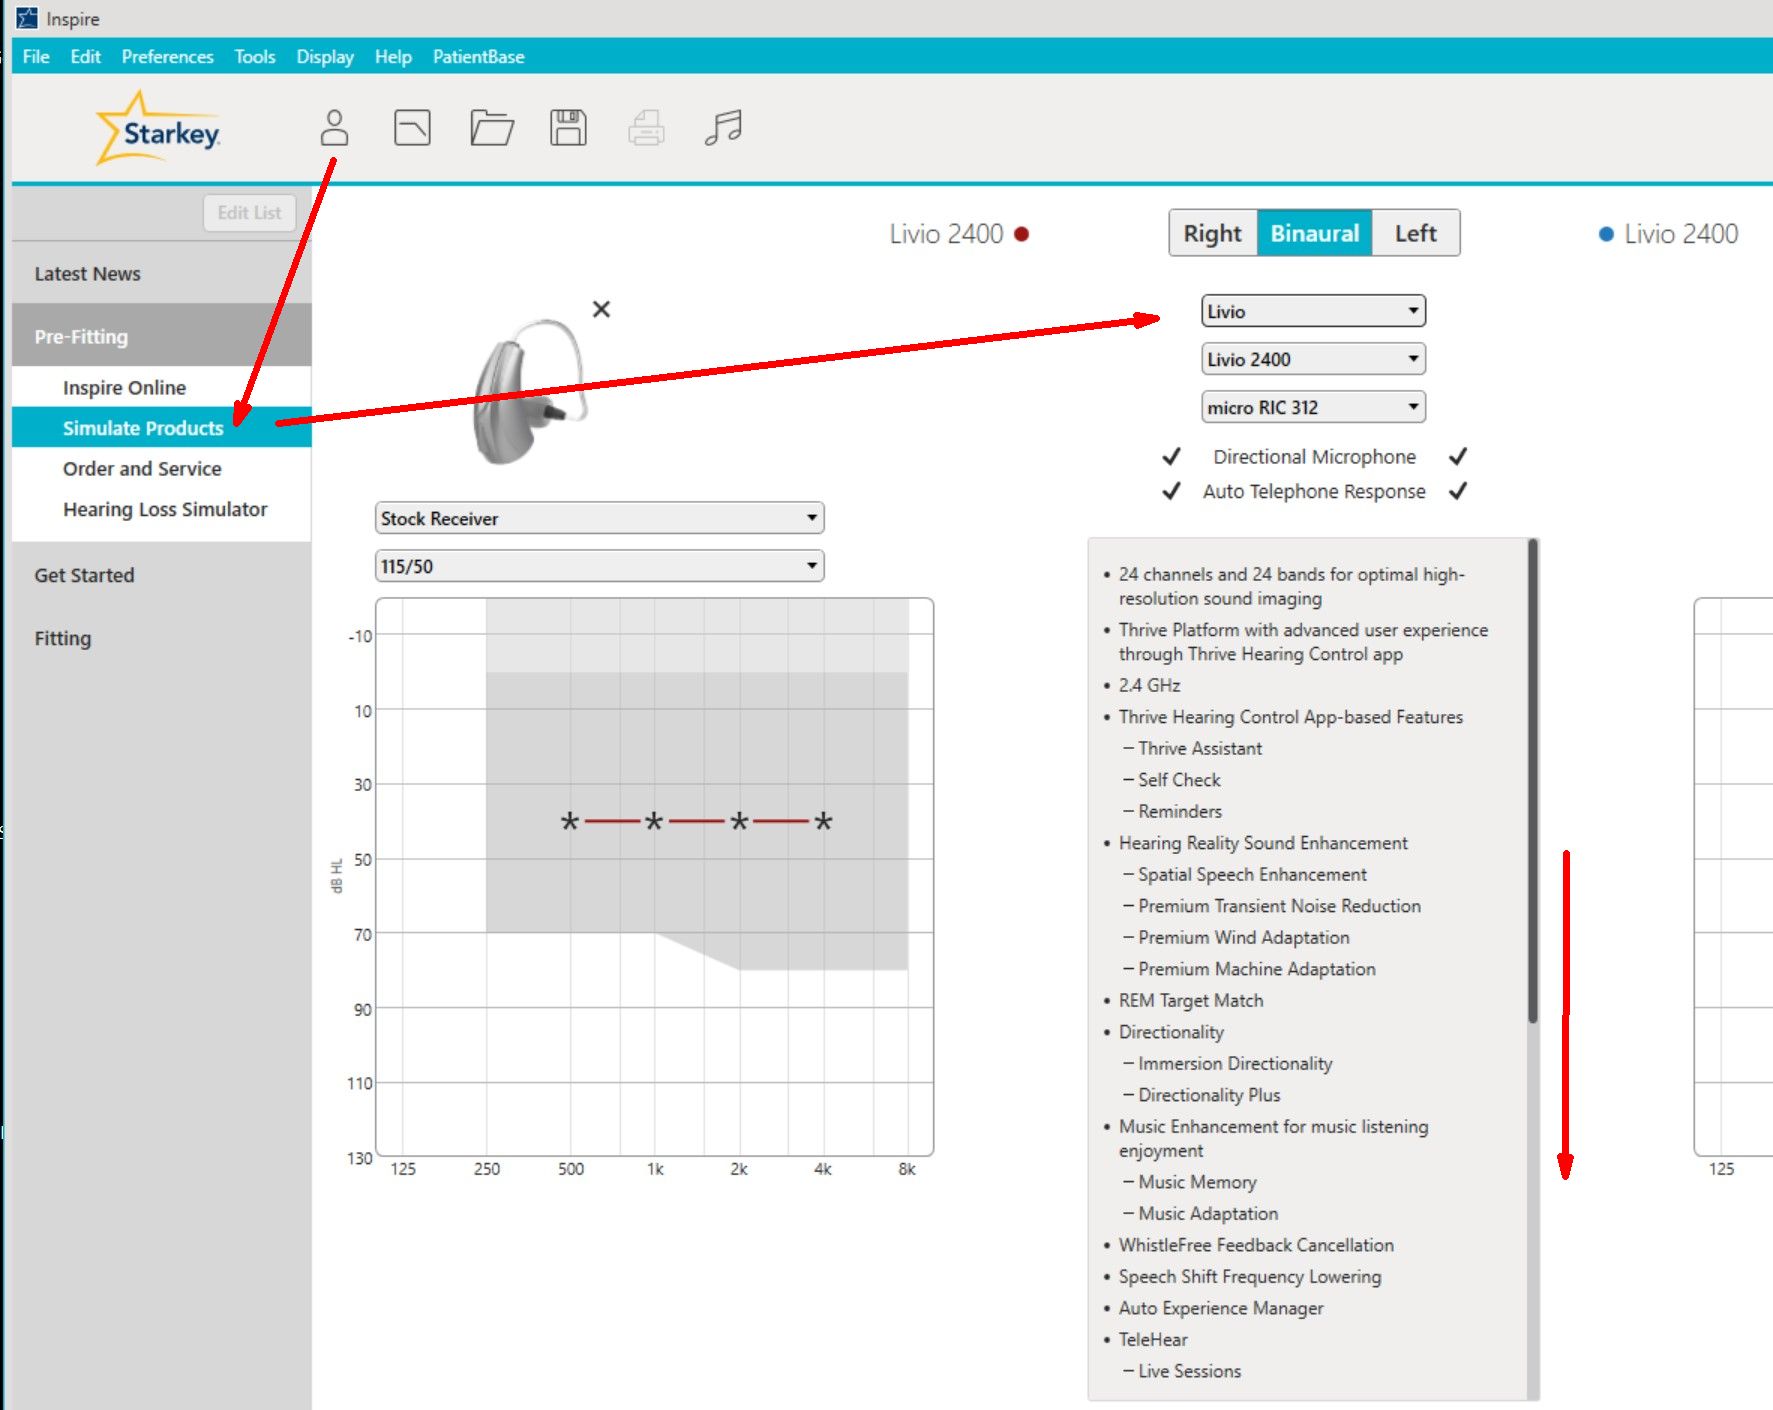1773x1410 pixels.
Task: Remove hearing aid with X icon
Action: (x=601, y=309)
